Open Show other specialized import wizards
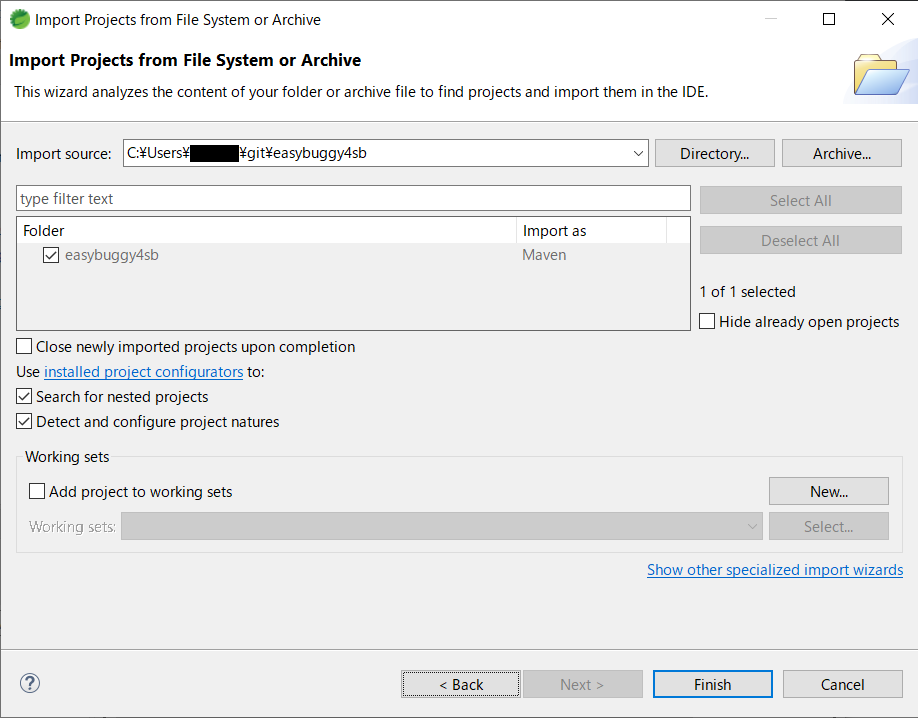 coord(775,569)
